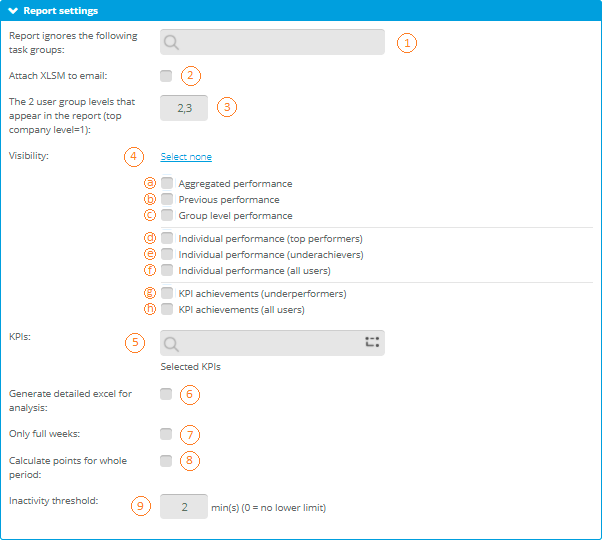Check Individual performance (top performers)
602x540 pixels.
[167, 239]
